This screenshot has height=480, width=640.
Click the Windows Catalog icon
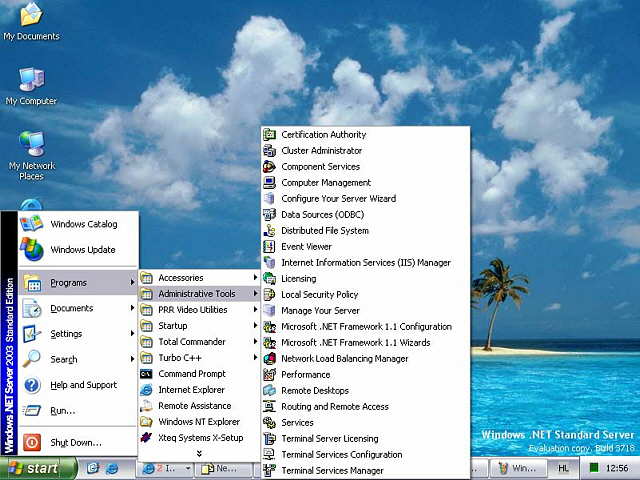[32, 223]
